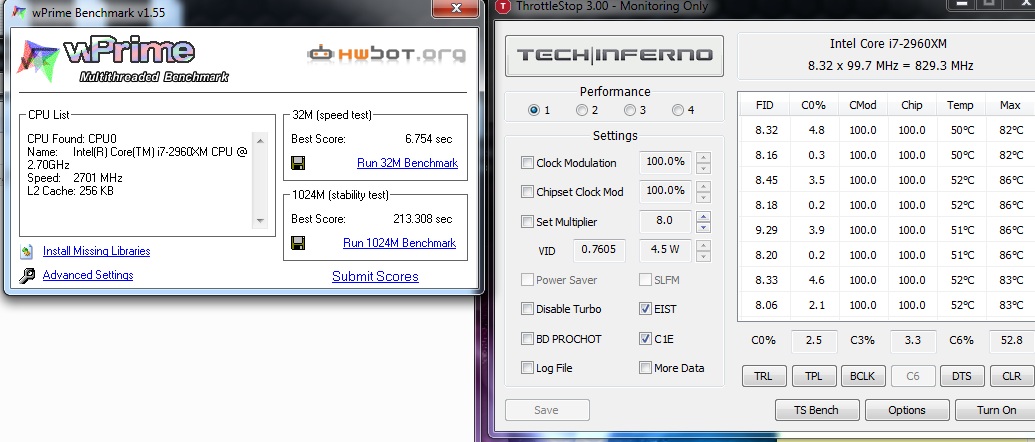Viewport: 1035px width, 442px height.
Task: Click Turn On button
Action: tap(995, 410)
